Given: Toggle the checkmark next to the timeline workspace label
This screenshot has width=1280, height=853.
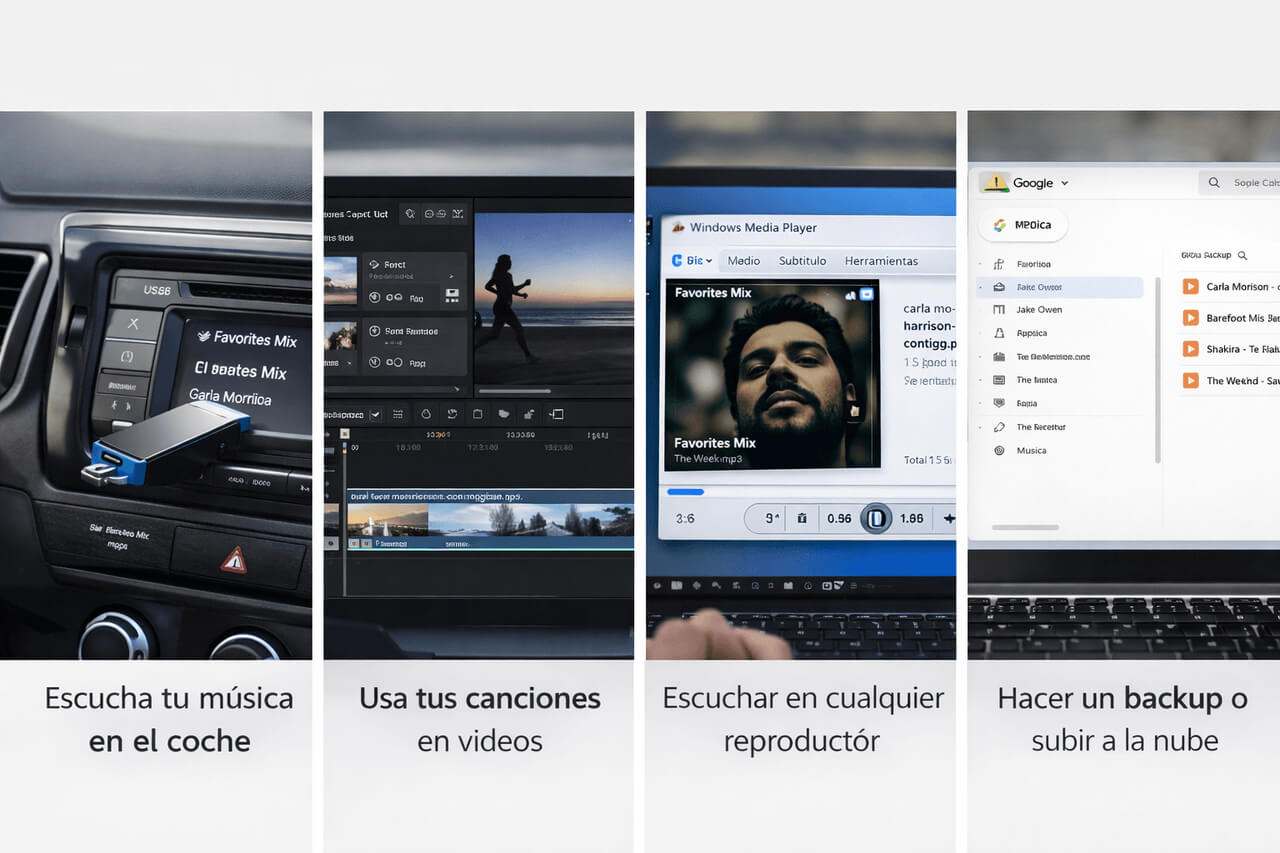Looking at the screenshot, I should [375, 414].
